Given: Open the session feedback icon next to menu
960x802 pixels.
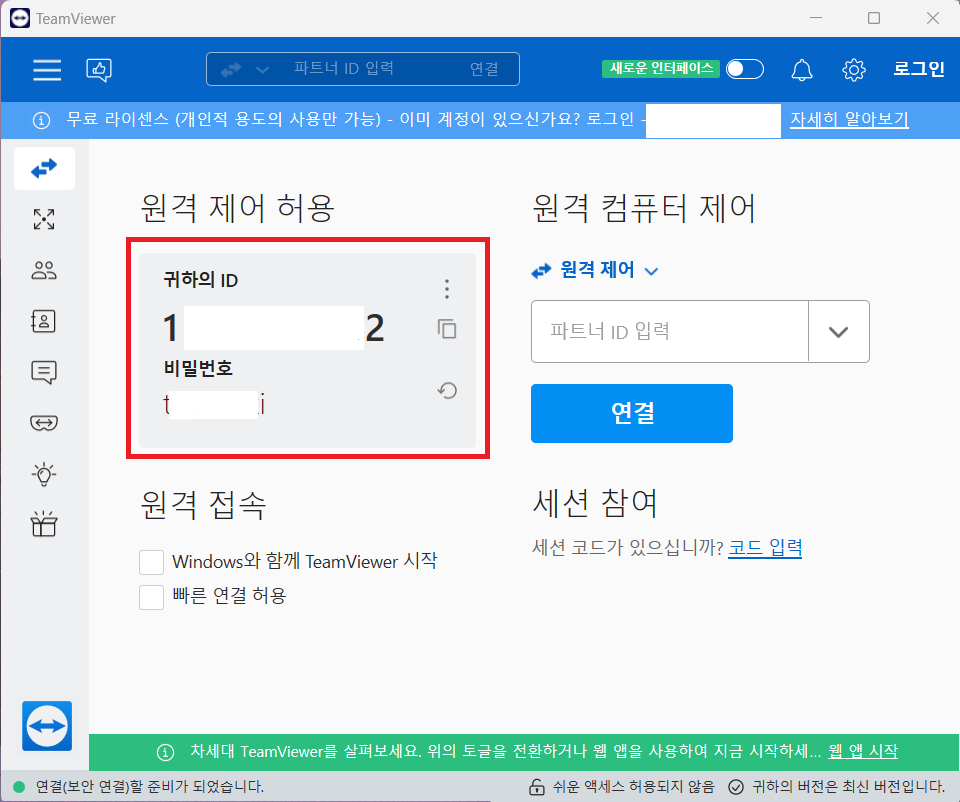Looking at the screenshot, I should tap(98, 70).
